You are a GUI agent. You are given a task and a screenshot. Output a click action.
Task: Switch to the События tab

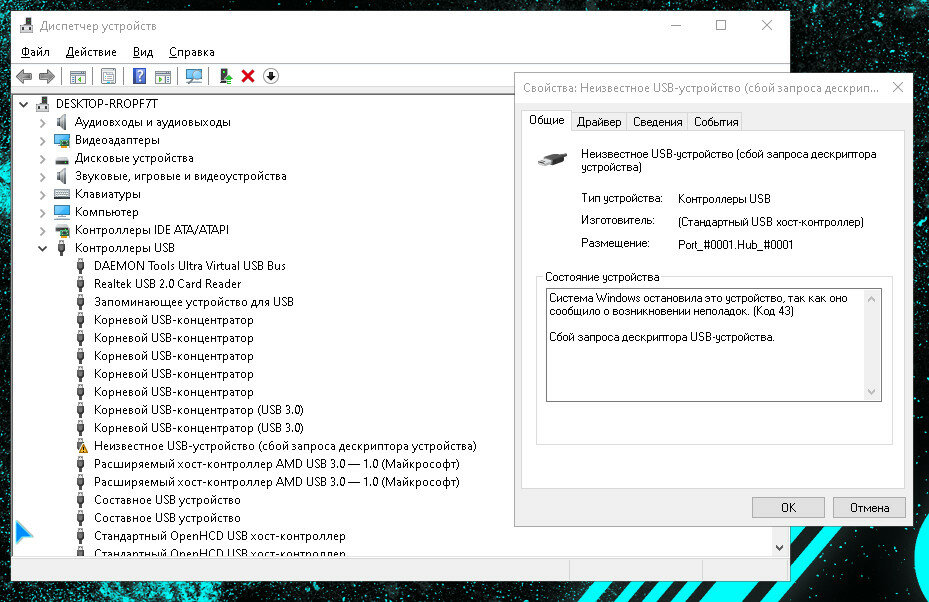(x=716, y=122)
